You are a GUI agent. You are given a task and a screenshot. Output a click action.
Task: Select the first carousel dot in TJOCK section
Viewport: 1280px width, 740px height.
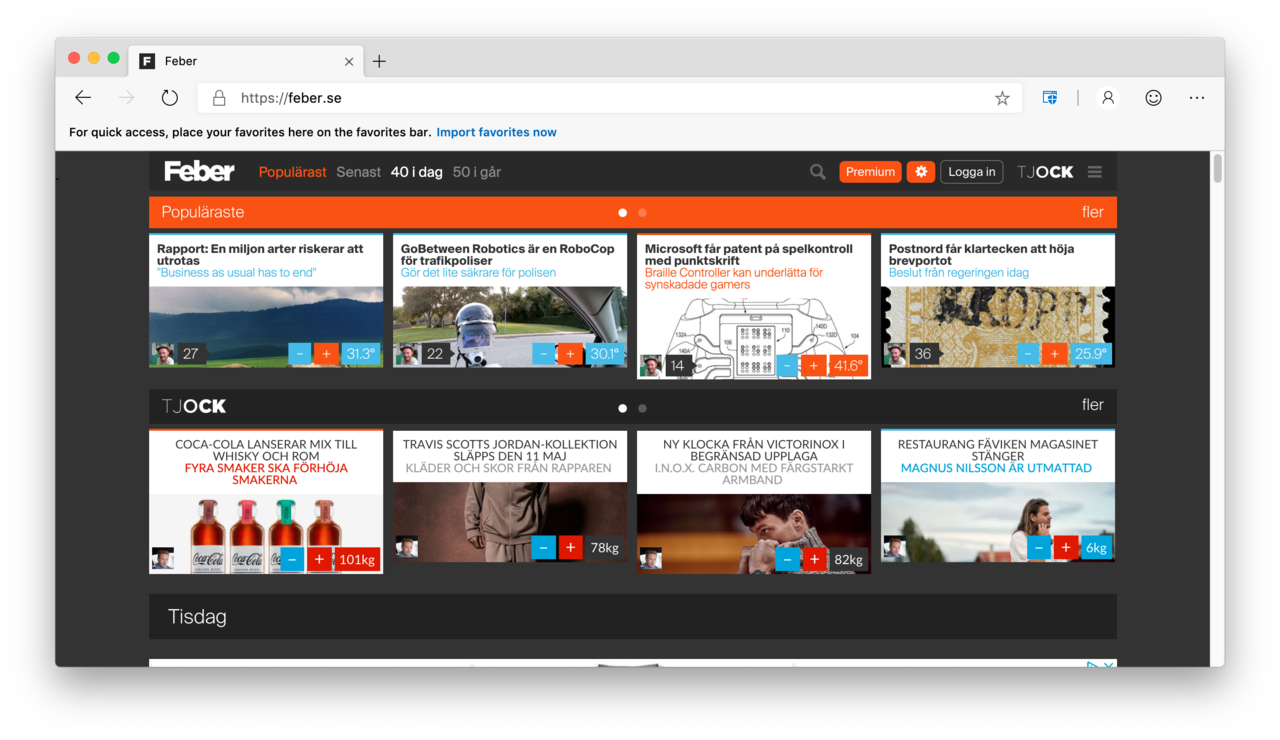(x=621, y=408)
